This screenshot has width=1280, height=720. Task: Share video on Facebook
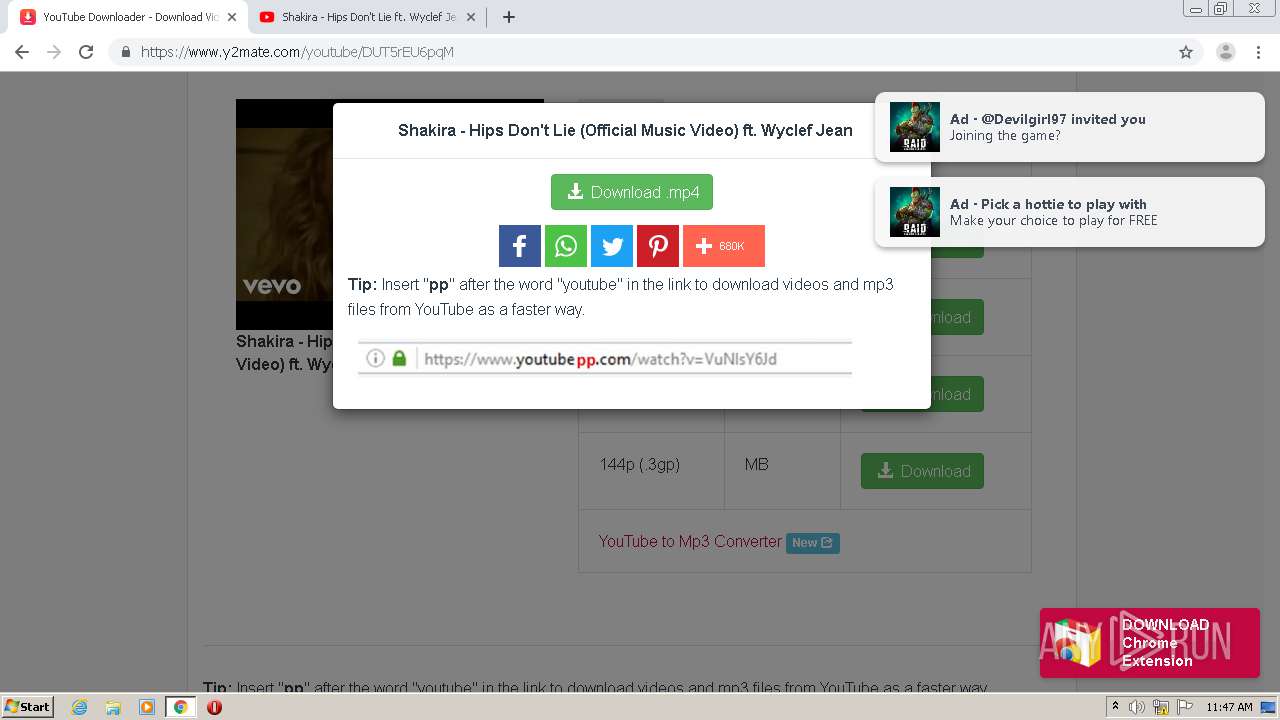[x=520, y=246]
